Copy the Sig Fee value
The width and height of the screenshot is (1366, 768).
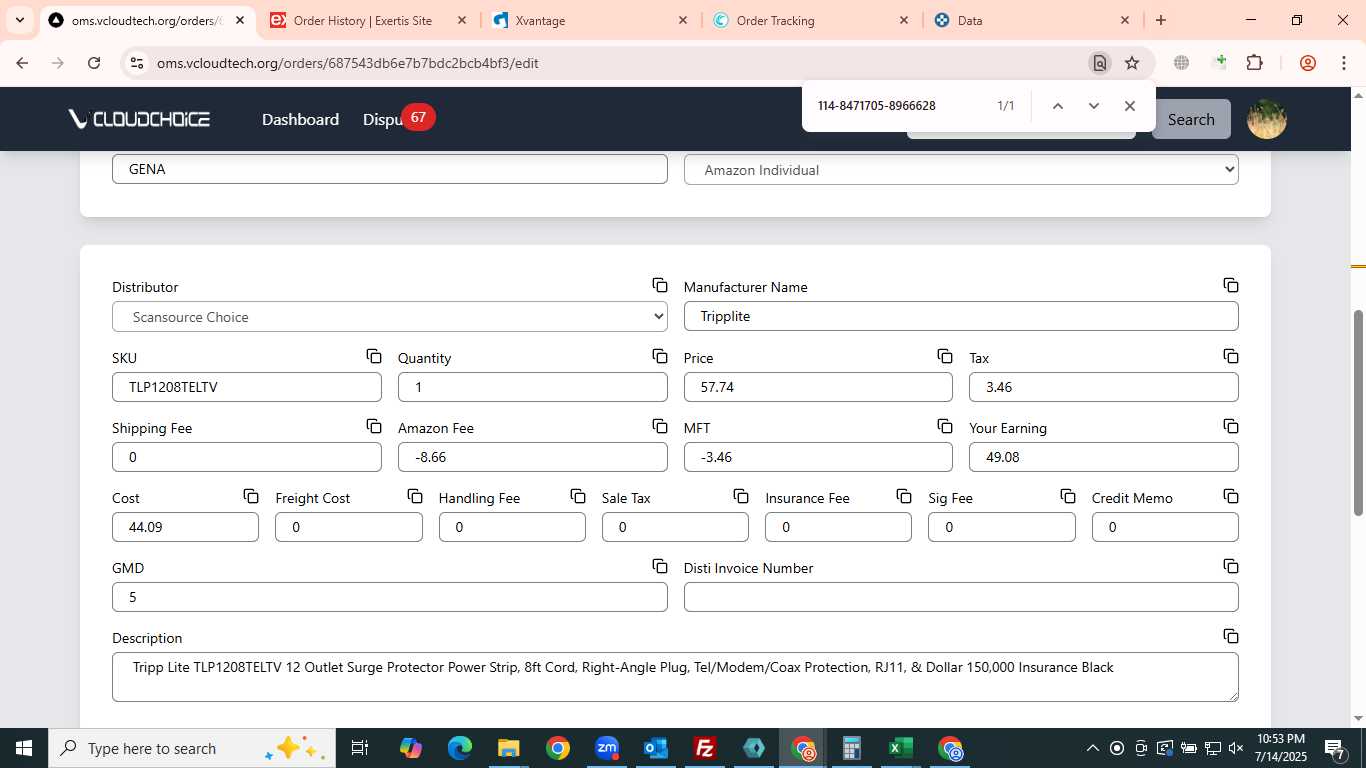(1068, 497)
